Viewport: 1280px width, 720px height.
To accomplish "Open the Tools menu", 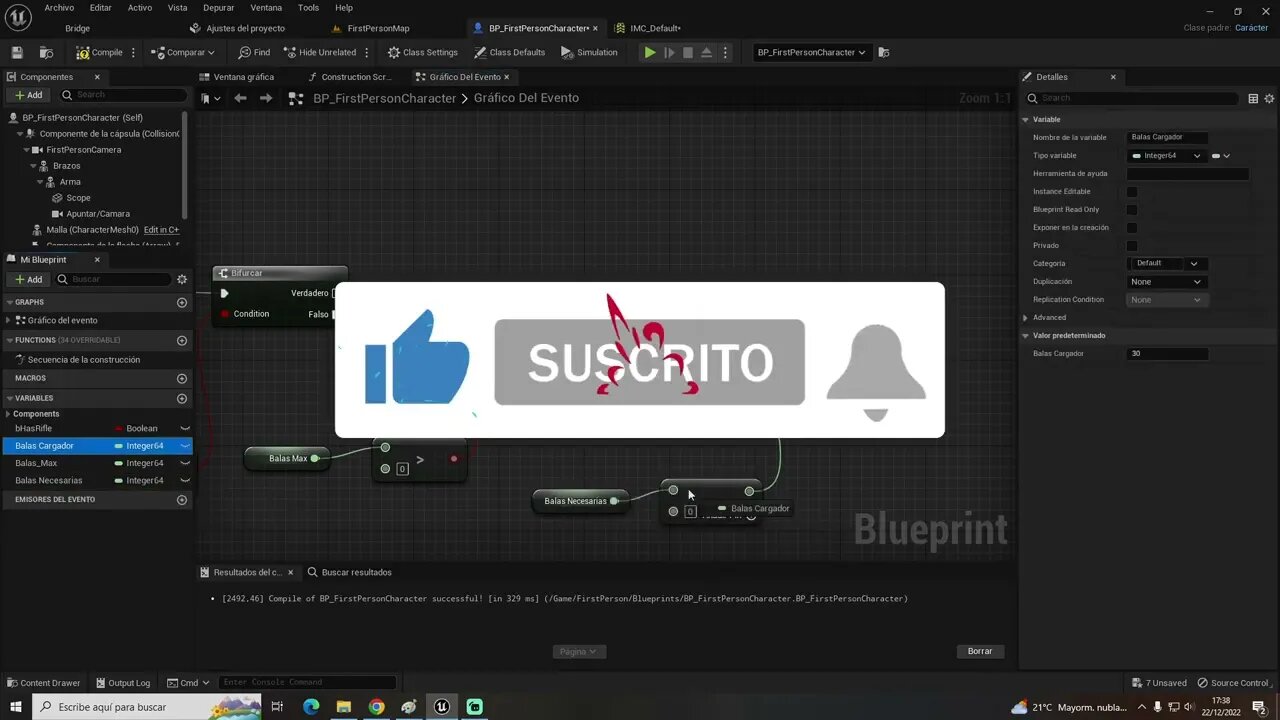I will coord(308,7).
